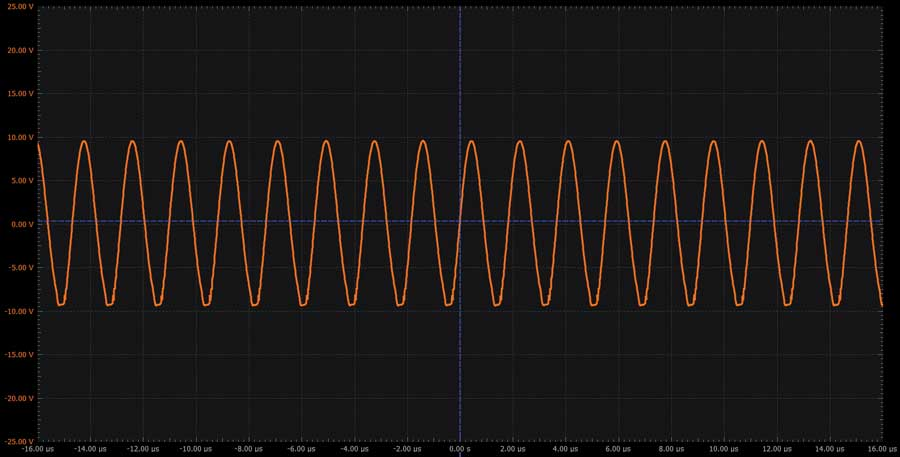Image resolution: width=900 pixels, height=457 pixels.
Task: Click the 15.00 V y-axis tick label
Action: [18, 94]
